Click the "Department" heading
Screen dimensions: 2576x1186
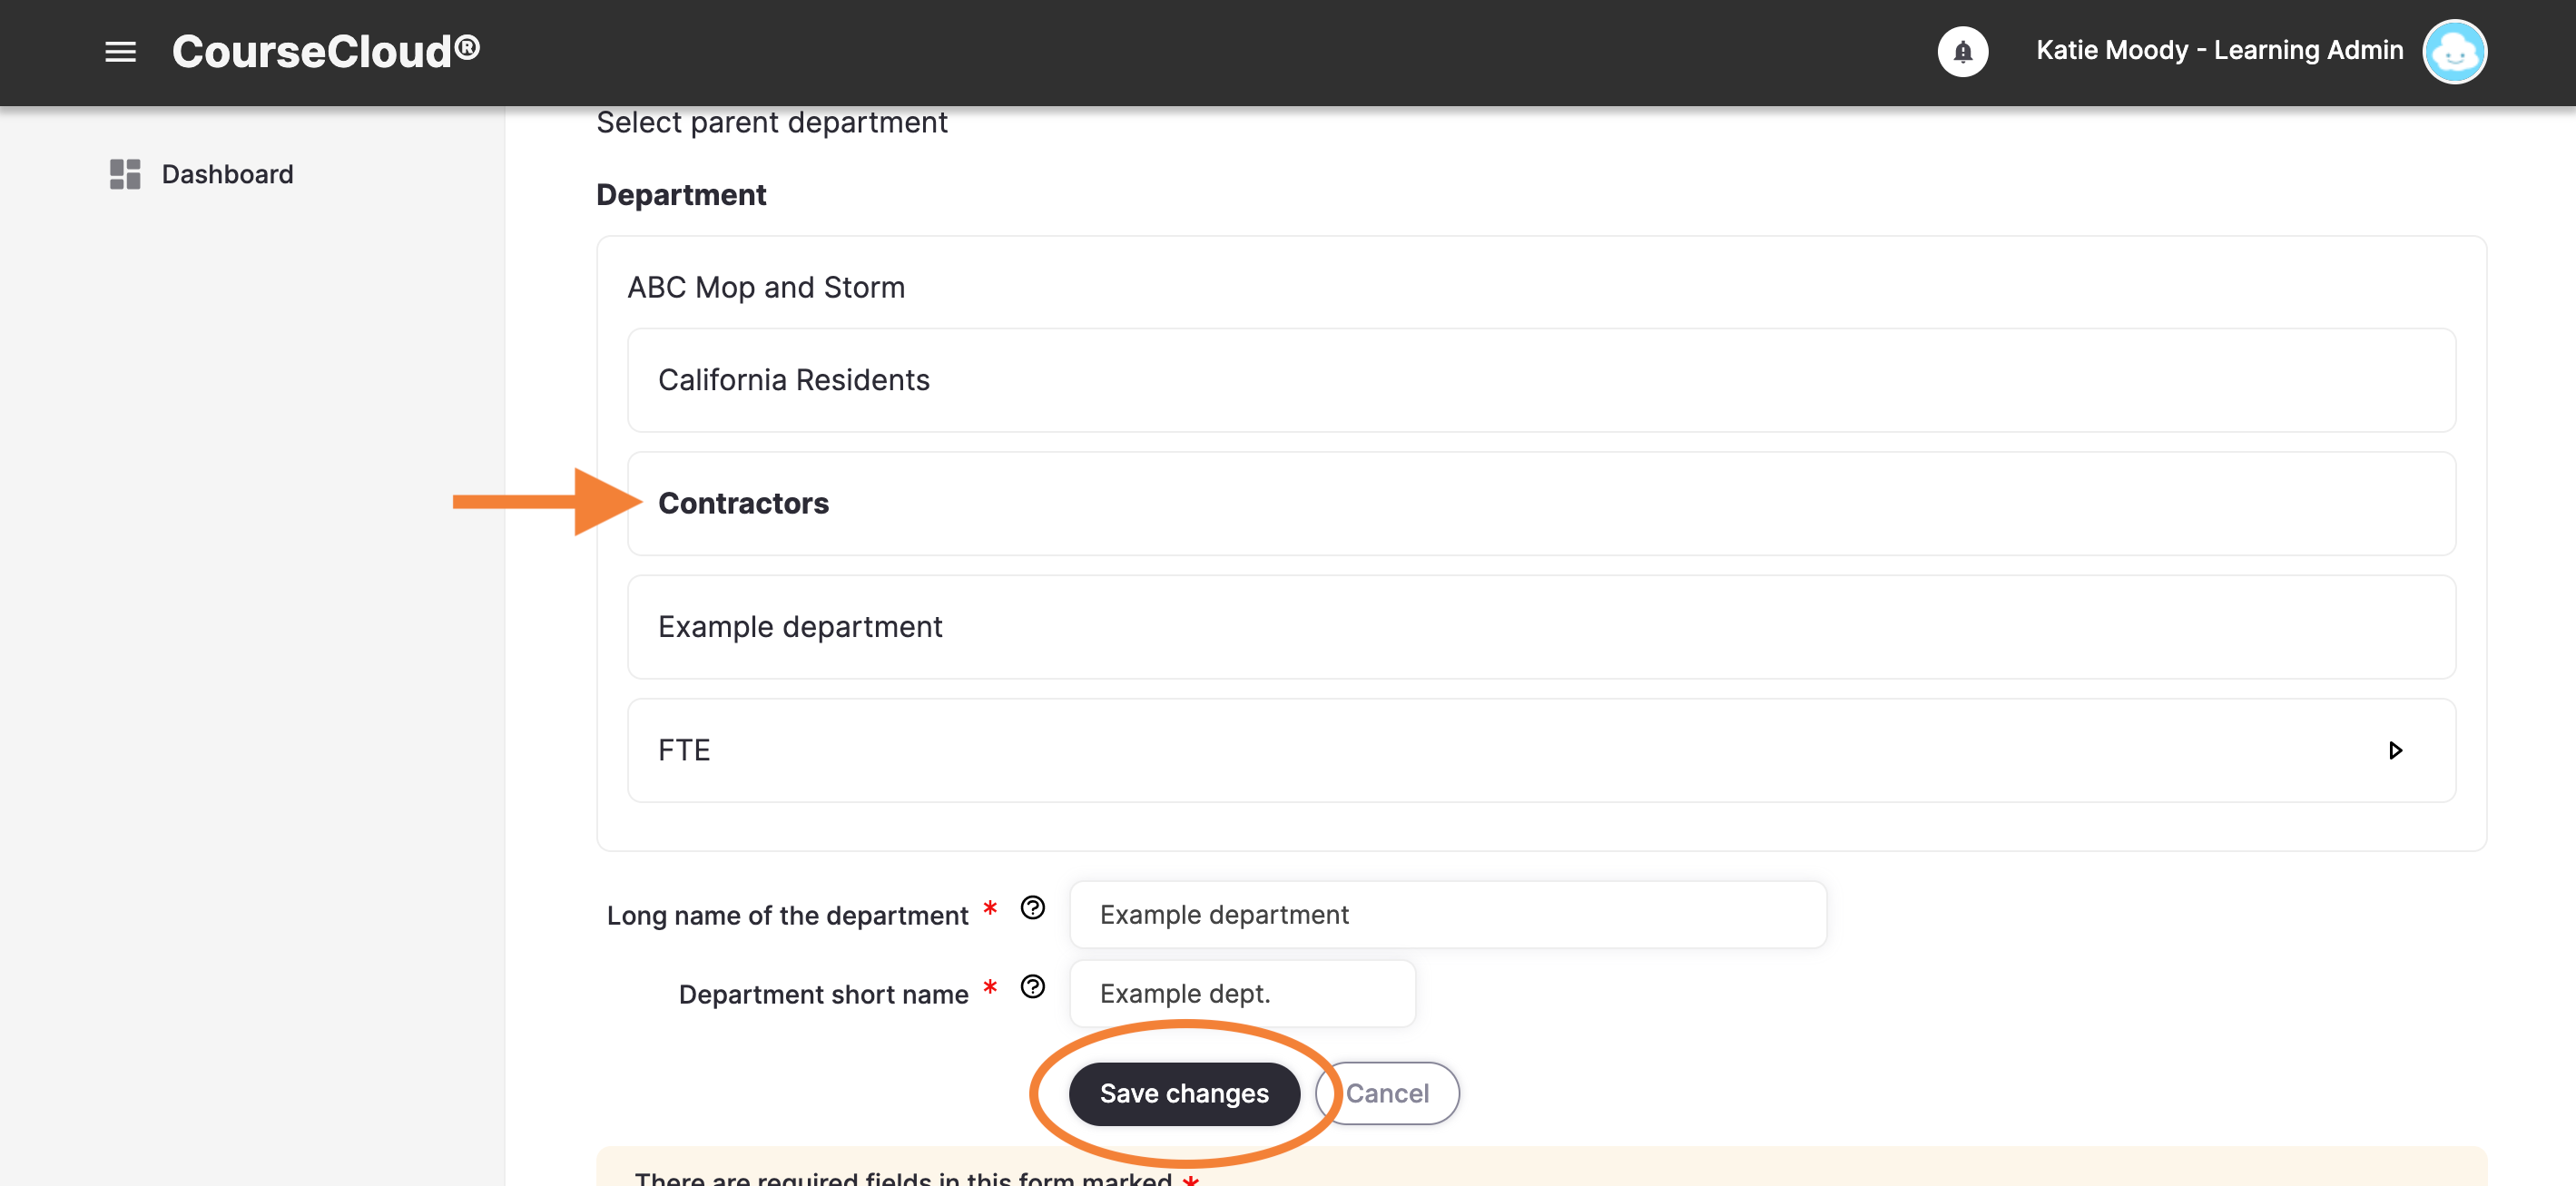[x=681, y=195]
